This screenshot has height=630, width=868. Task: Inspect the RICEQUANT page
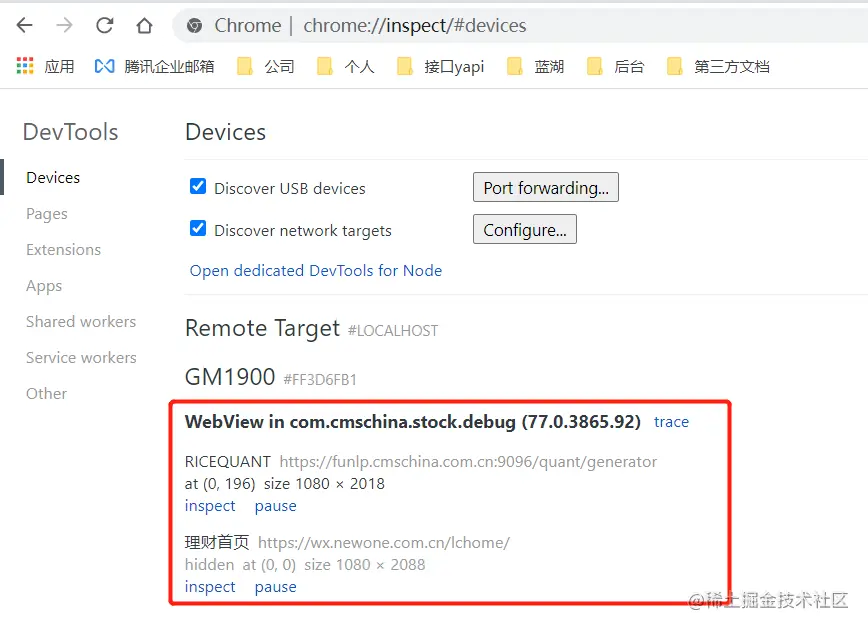point(210,506)
